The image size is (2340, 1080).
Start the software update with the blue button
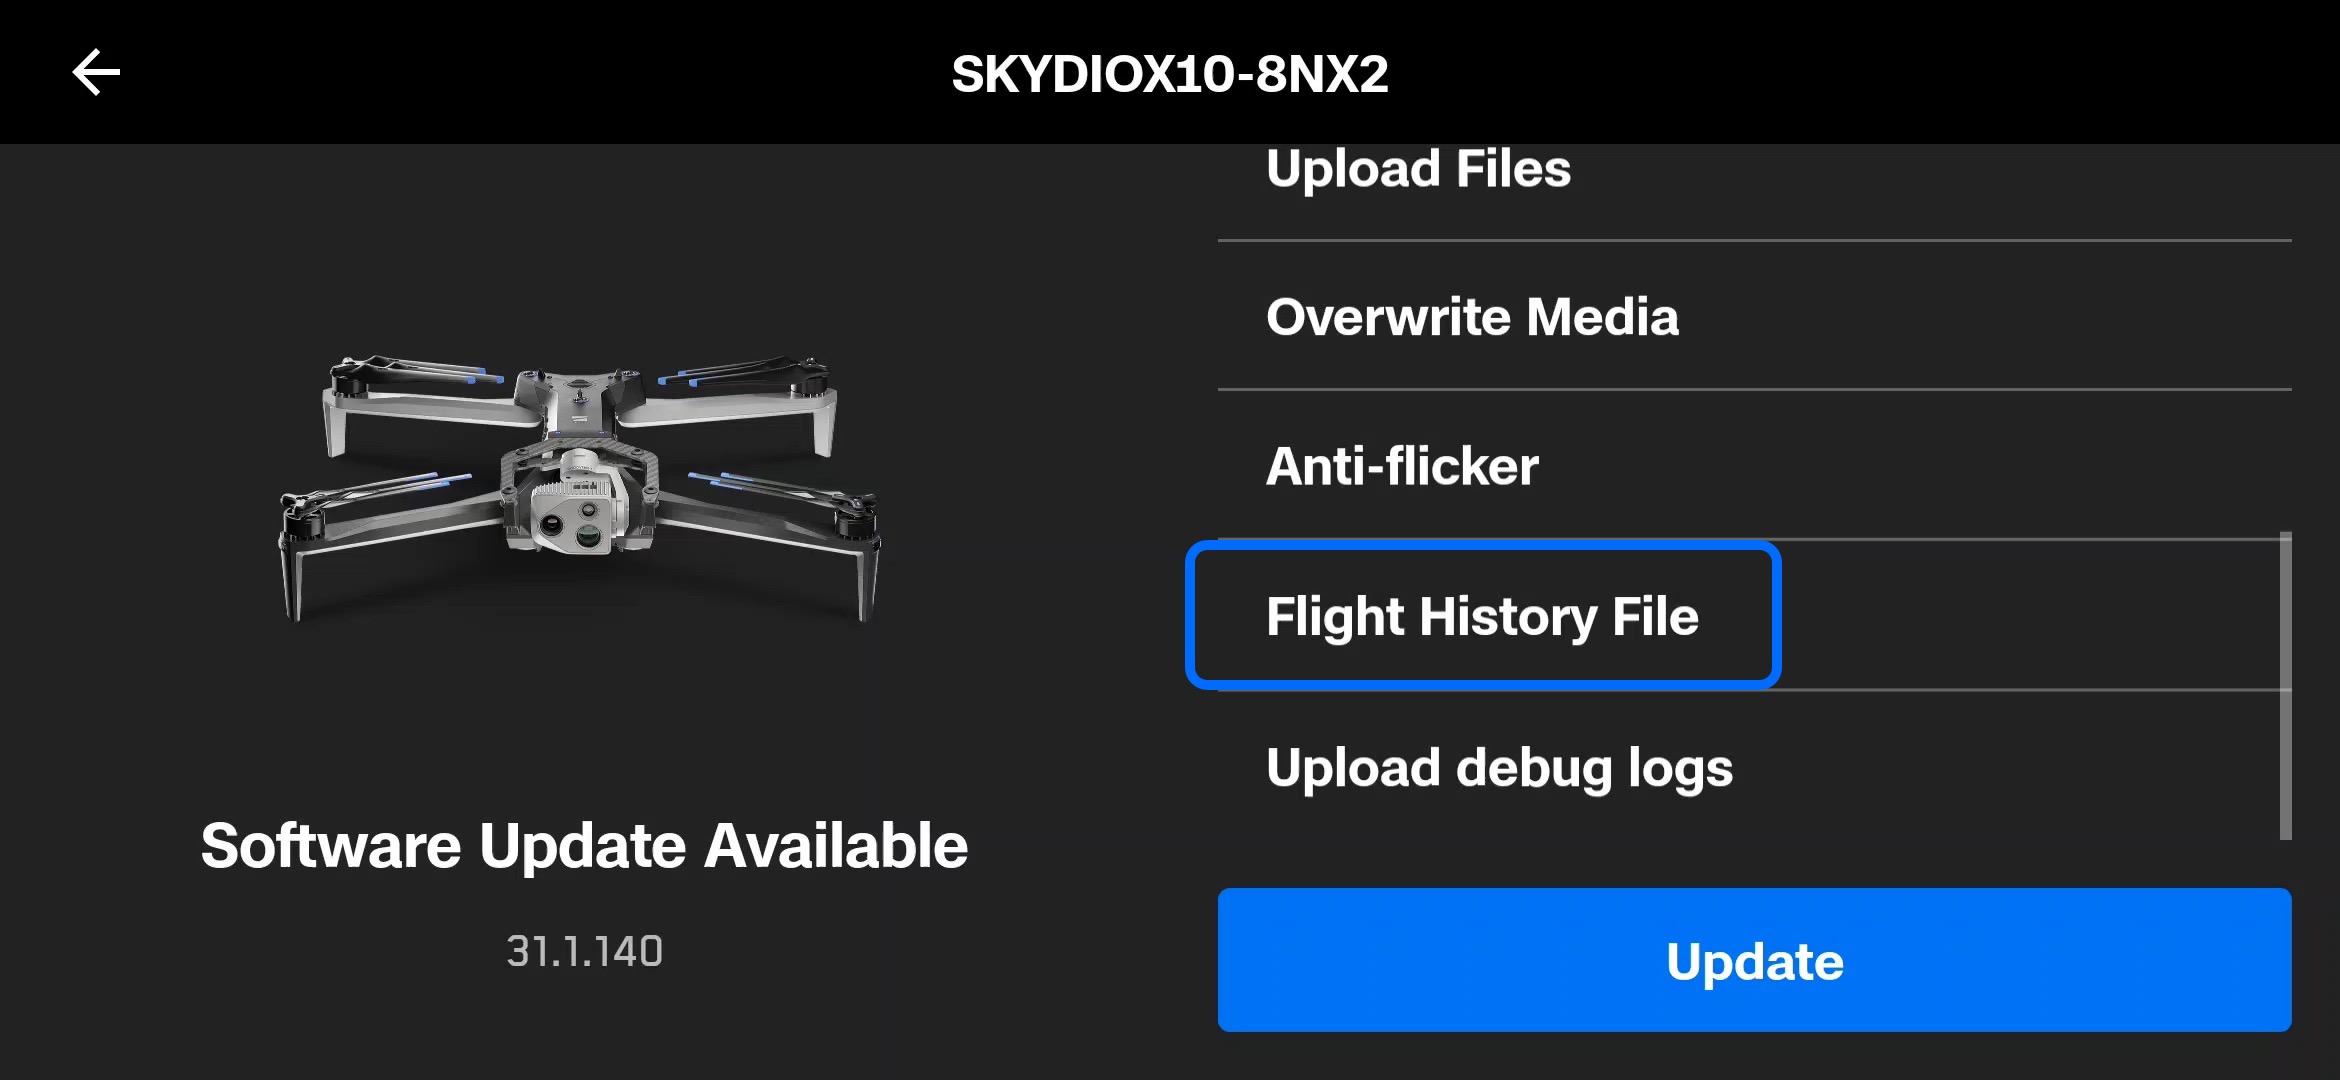coord(1754,960)
